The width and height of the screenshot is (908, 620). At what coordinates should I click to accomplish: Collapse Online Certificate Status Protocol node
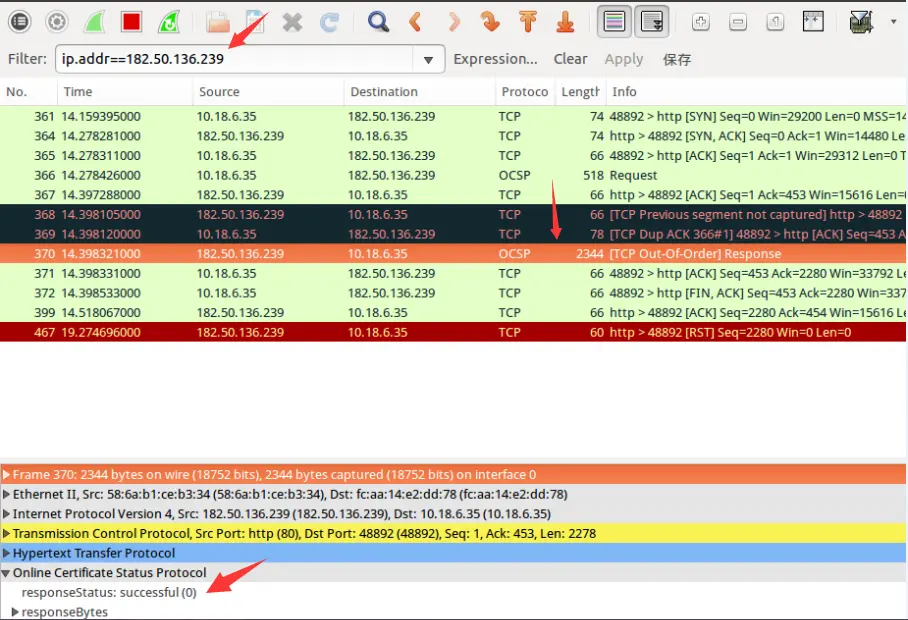point(6,573)
